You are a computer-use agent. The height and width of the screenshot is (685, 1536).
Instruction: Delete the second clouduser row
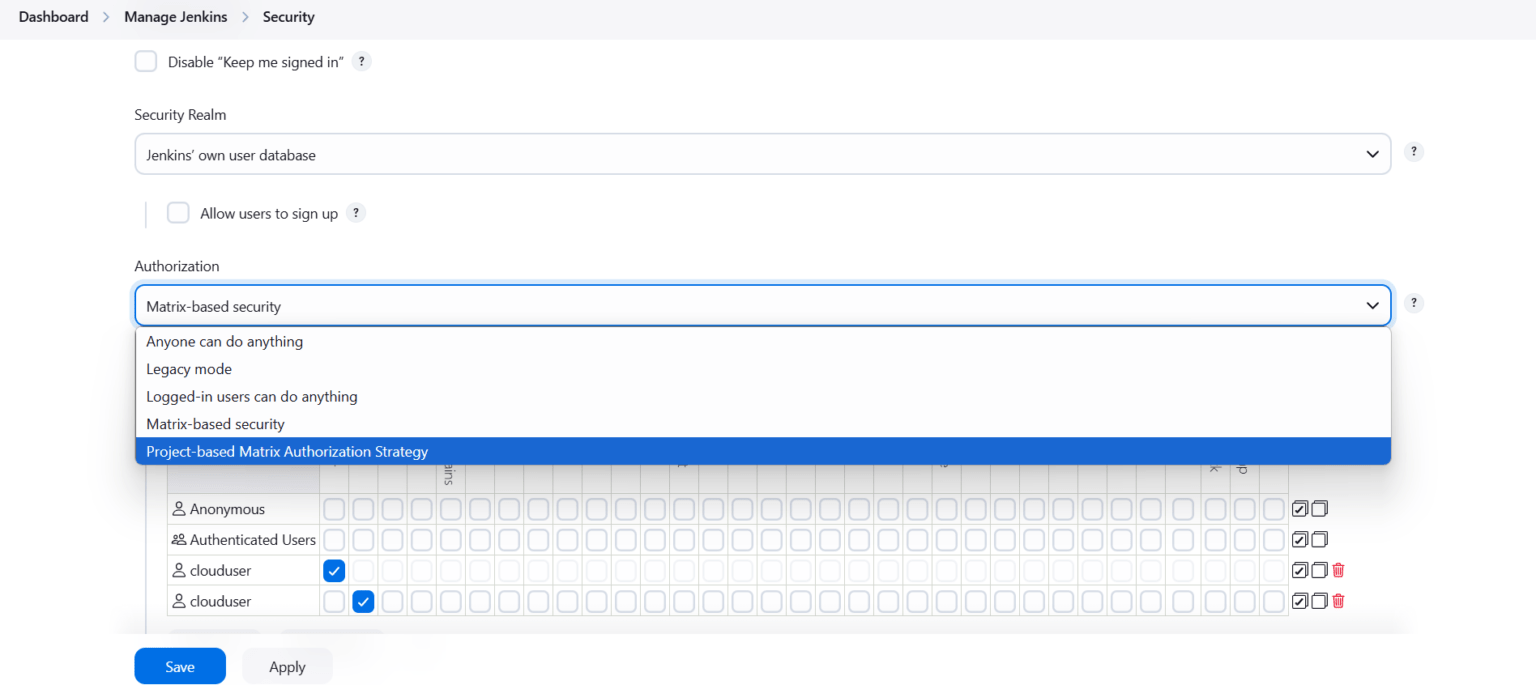[1338, 601]
